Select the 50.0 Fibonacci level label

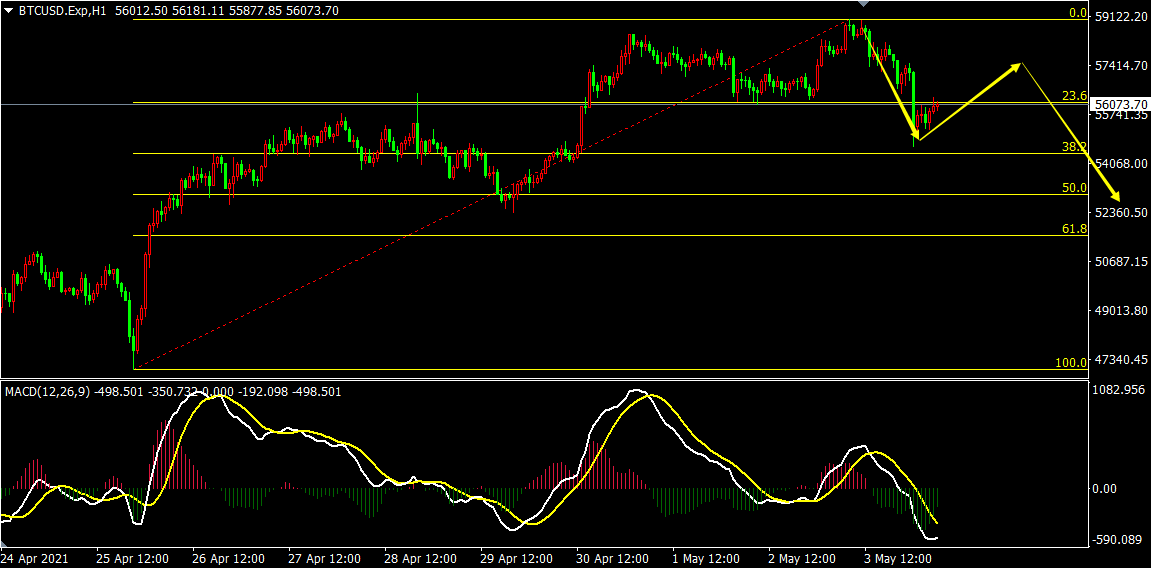pos(1075,188)
